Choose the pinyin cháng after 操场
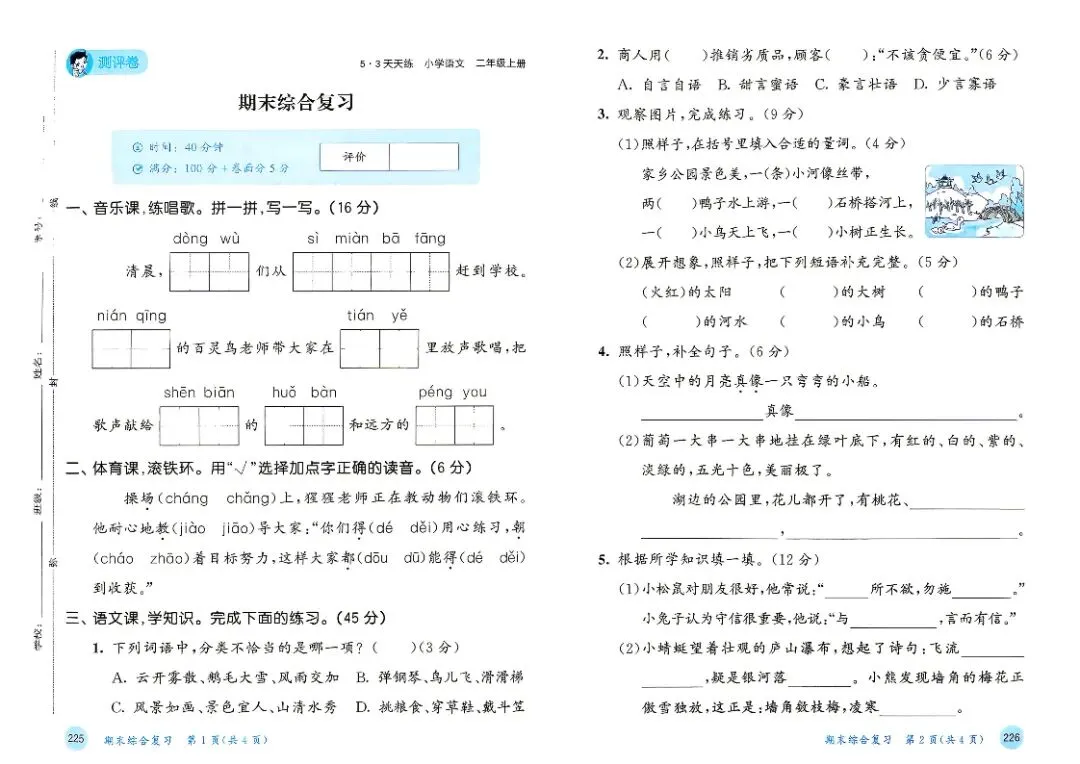This screenshot has height=764, width=1080. pos(186,499)
